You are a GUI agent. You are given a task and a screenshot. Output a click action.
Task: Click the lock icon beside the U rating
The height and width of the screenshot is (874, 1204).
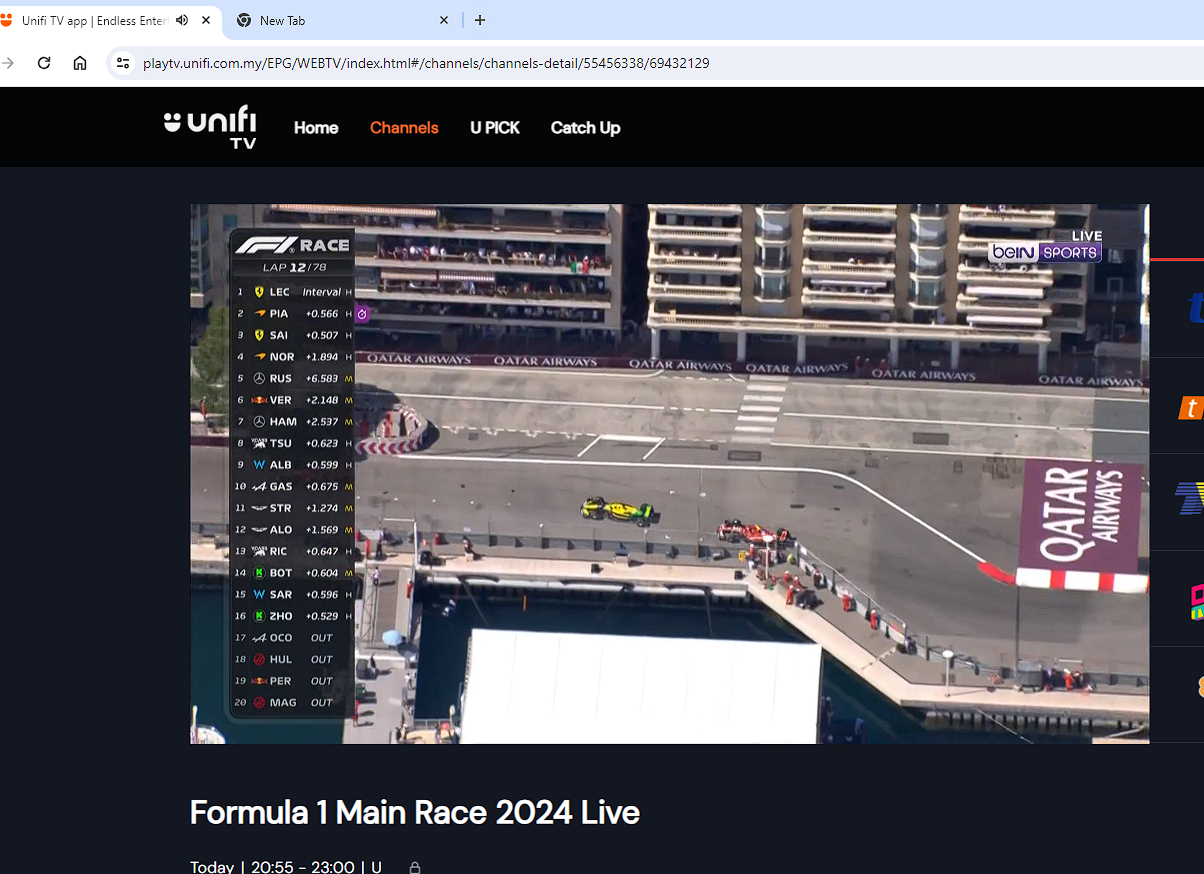pos(415,867)
